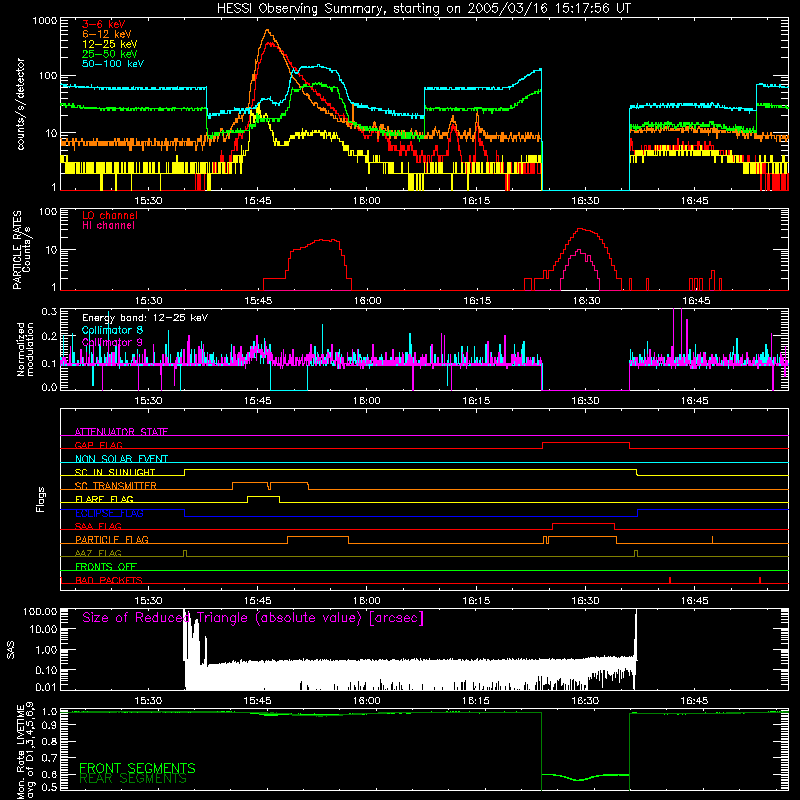Screen dimensions: 800x800
Task: Click the 16:30 tick label under particle rates plot
Action: click(x=586, y=301)
